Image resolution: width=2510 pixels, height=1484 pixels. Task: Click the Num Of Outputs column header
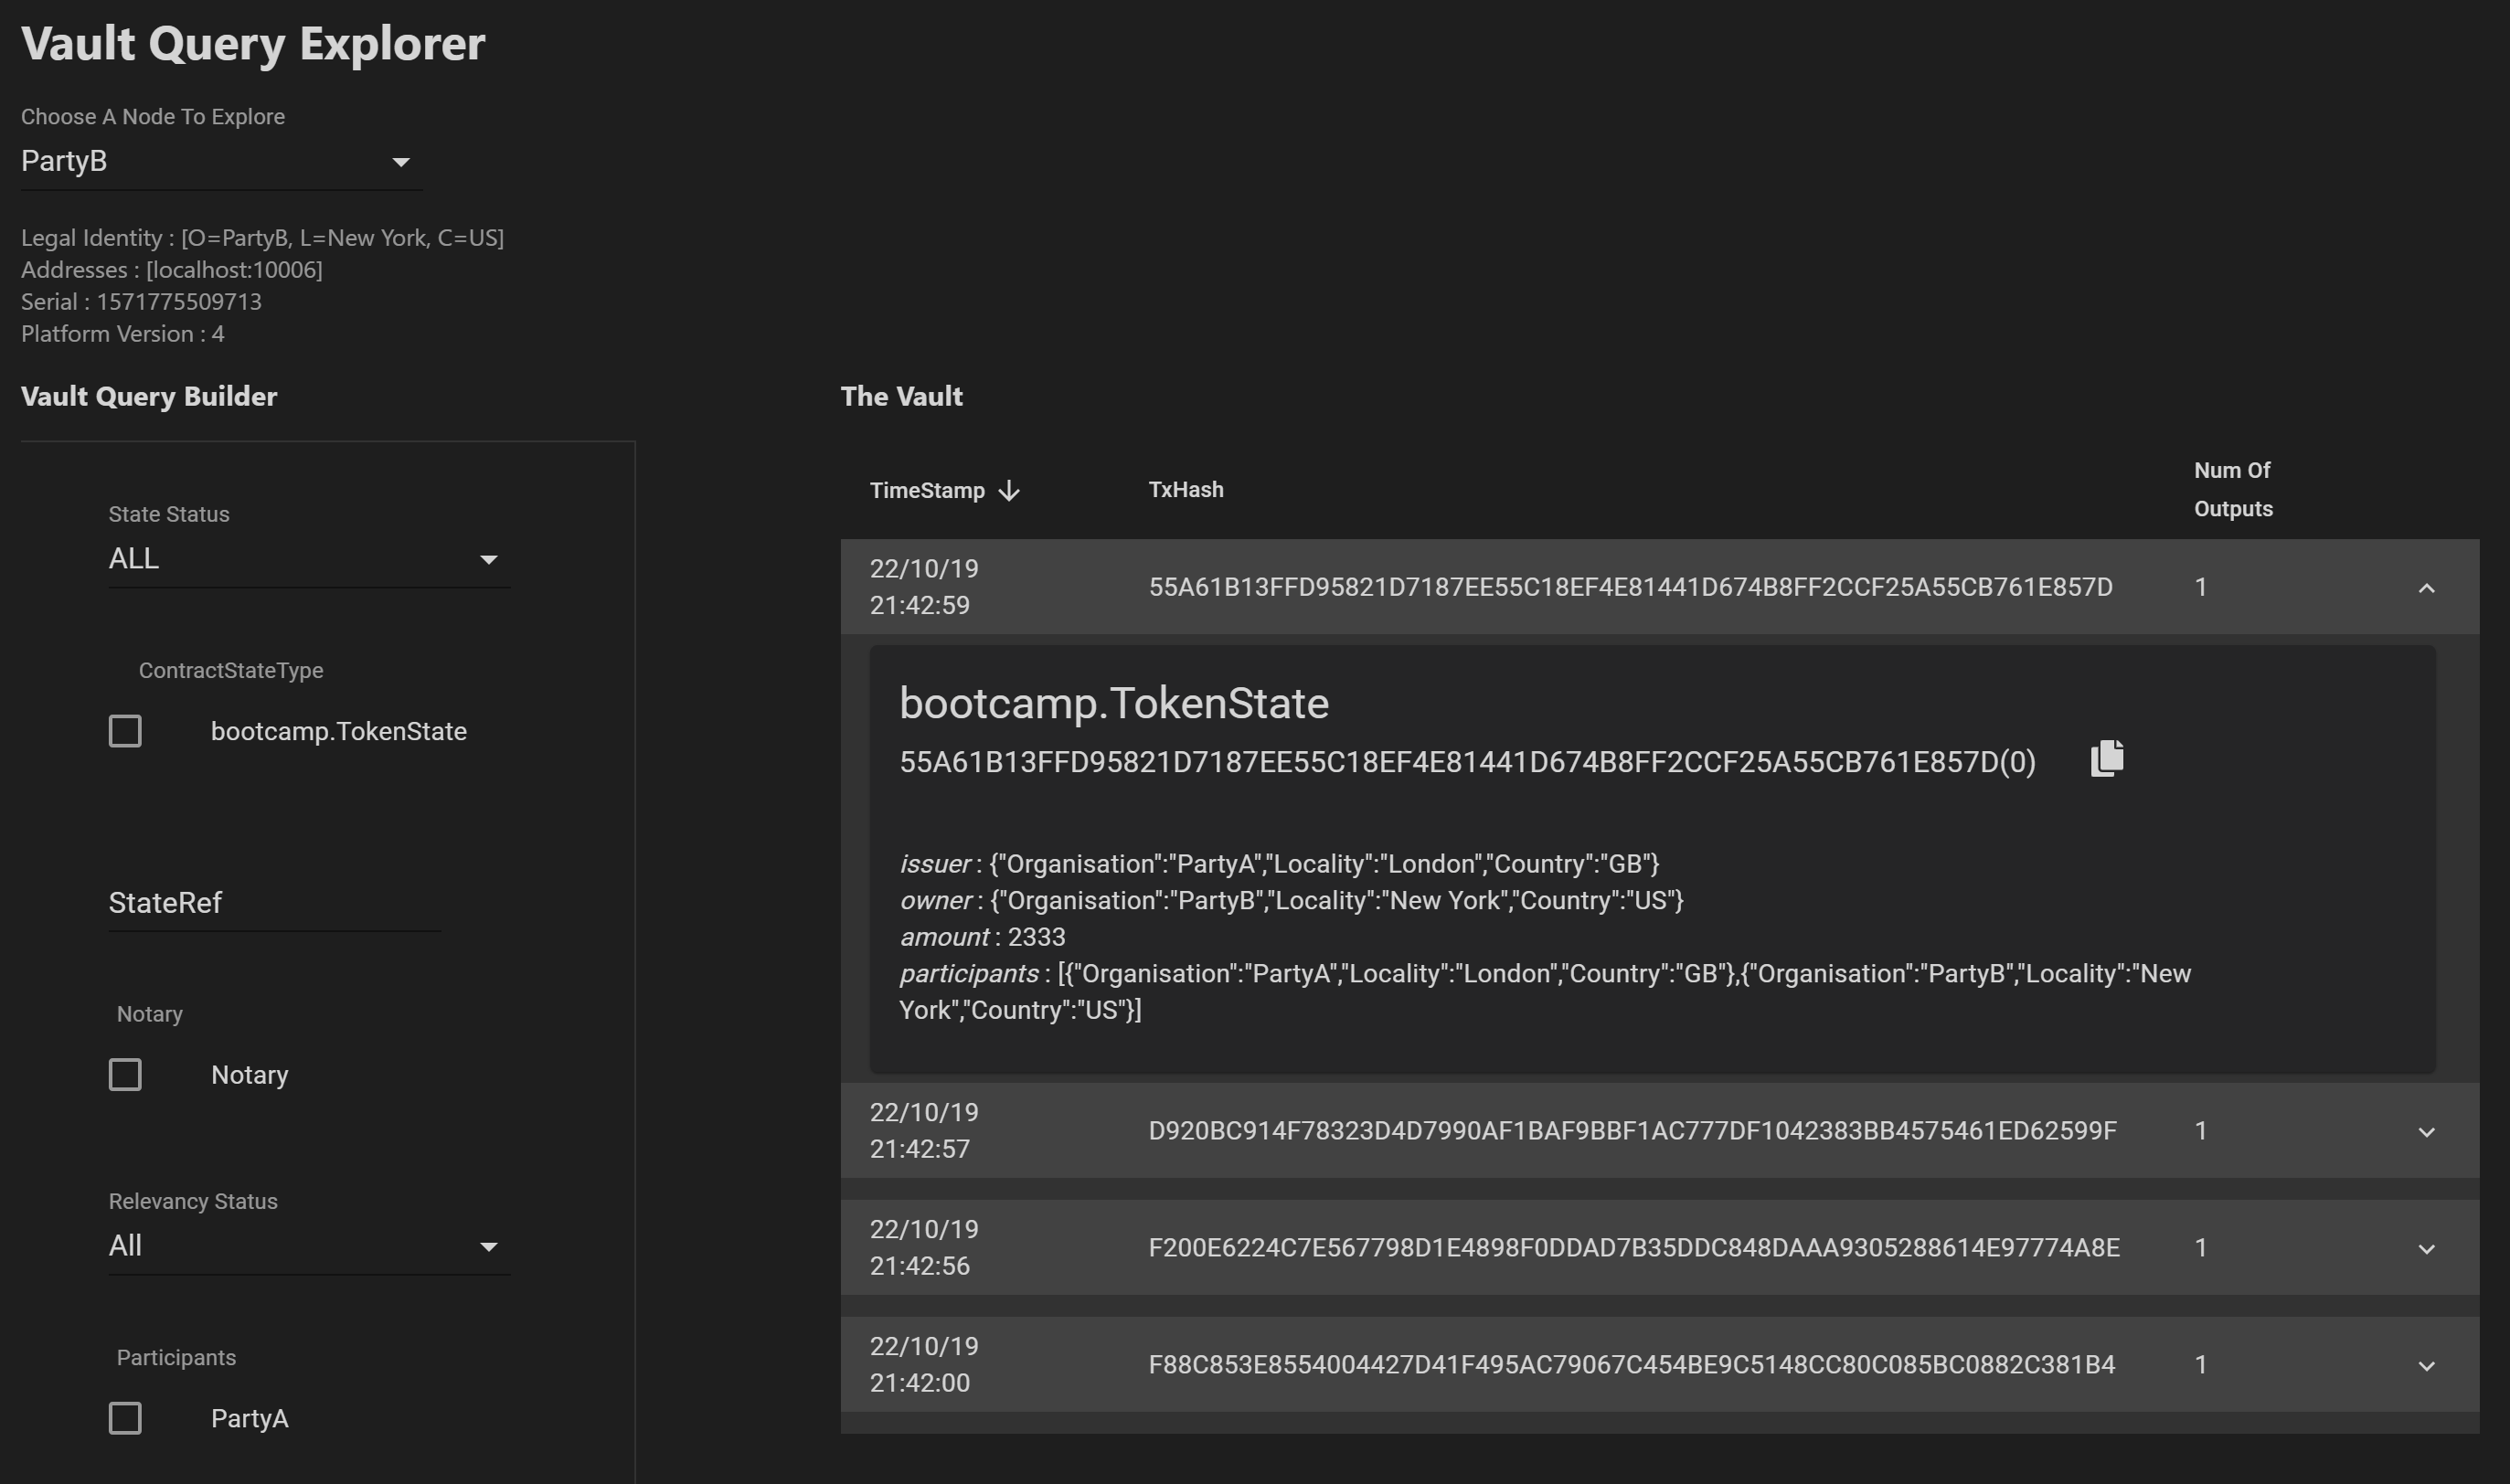[x=2232, y=490]
